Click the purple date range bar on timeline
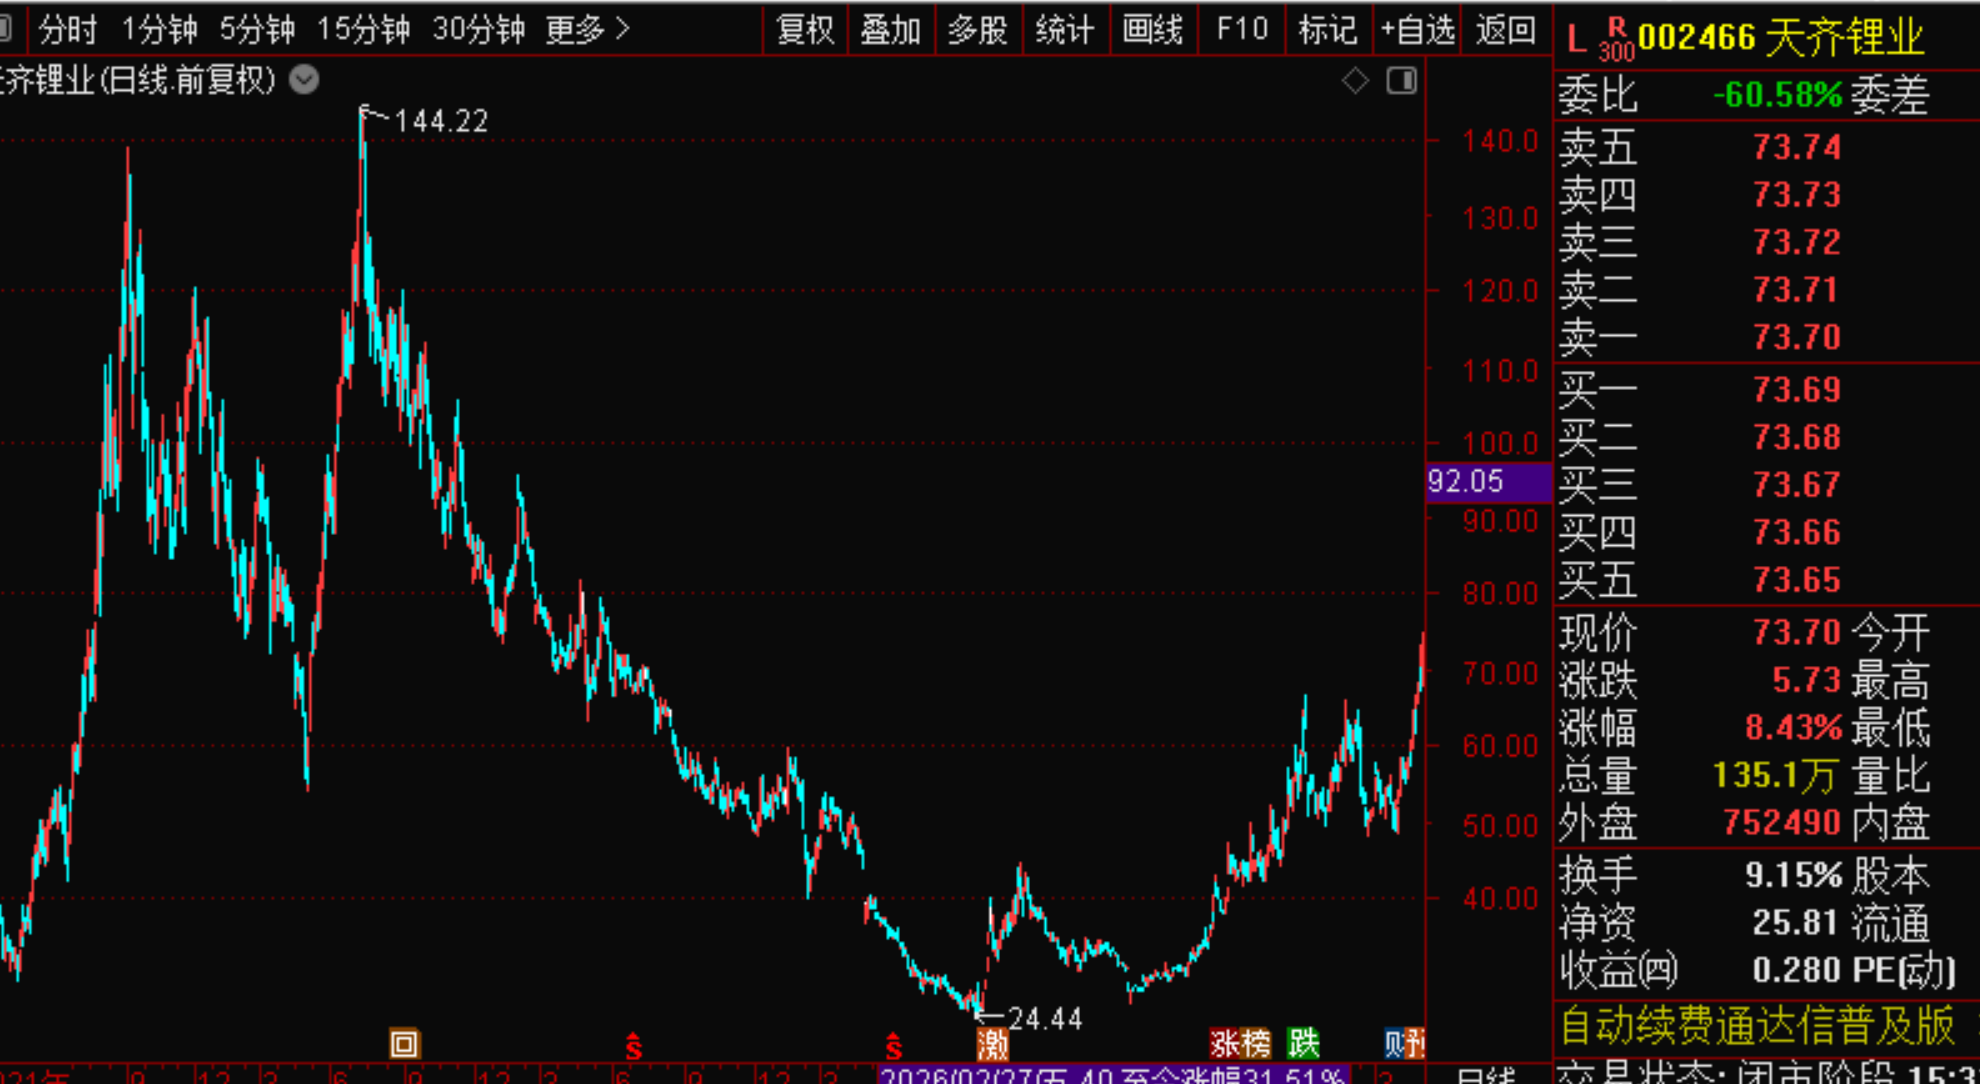This screenshot has width=1980, height=1084. tap(1112, 1076)
